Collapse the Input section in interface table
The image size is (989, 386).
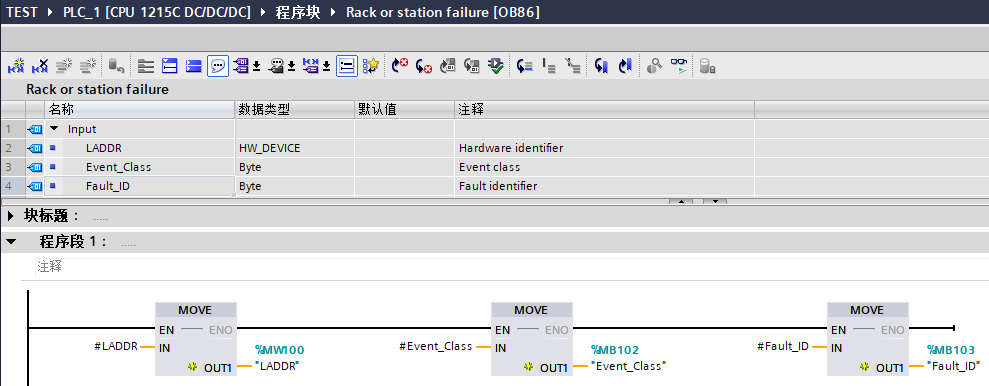pos(54,129)
